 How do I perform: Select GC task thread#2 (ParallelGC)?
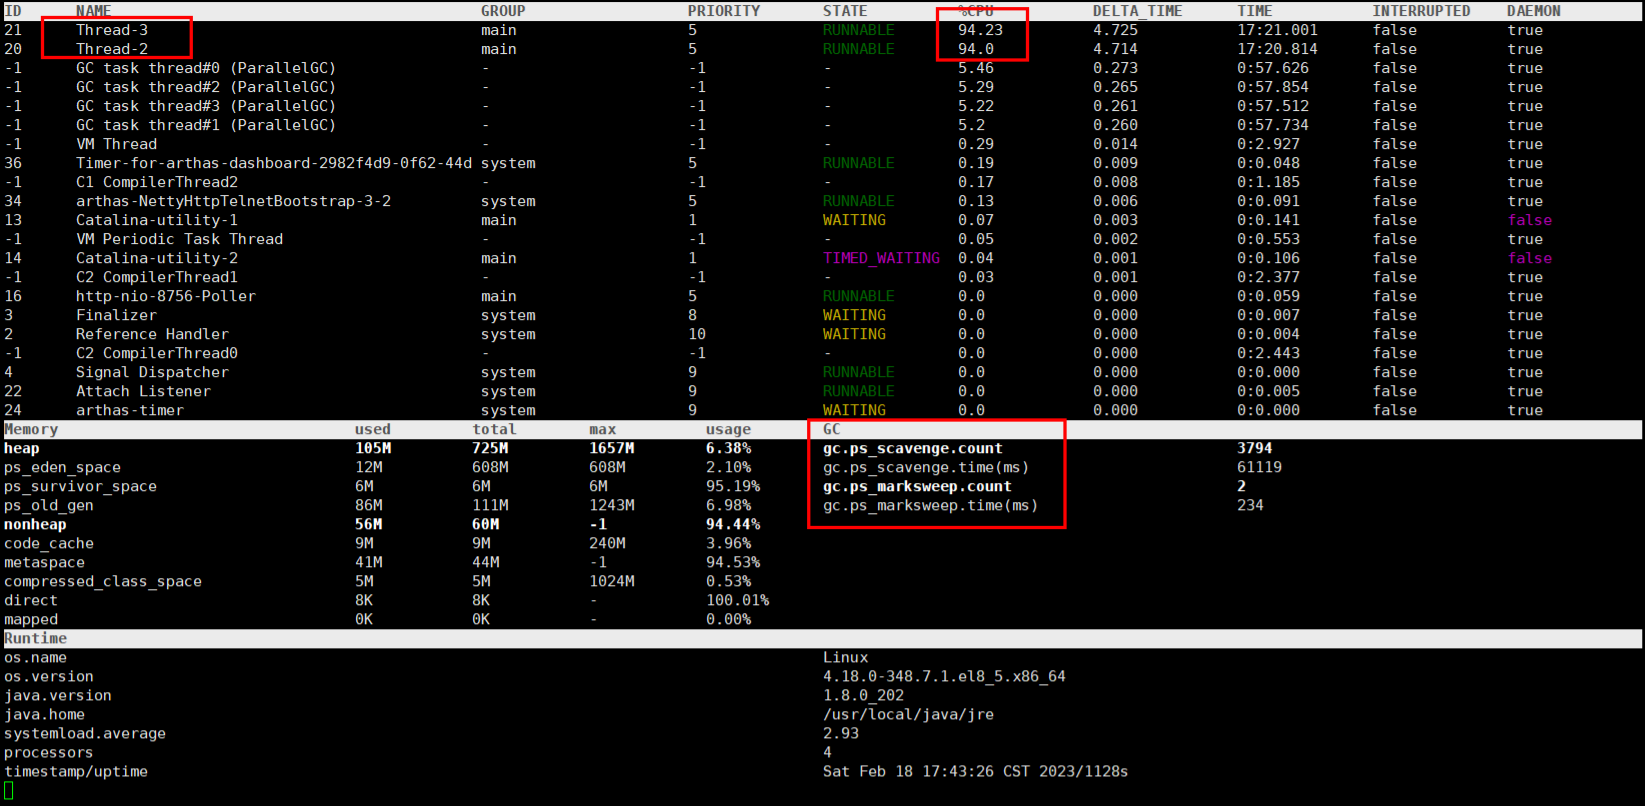coord(206,87)
